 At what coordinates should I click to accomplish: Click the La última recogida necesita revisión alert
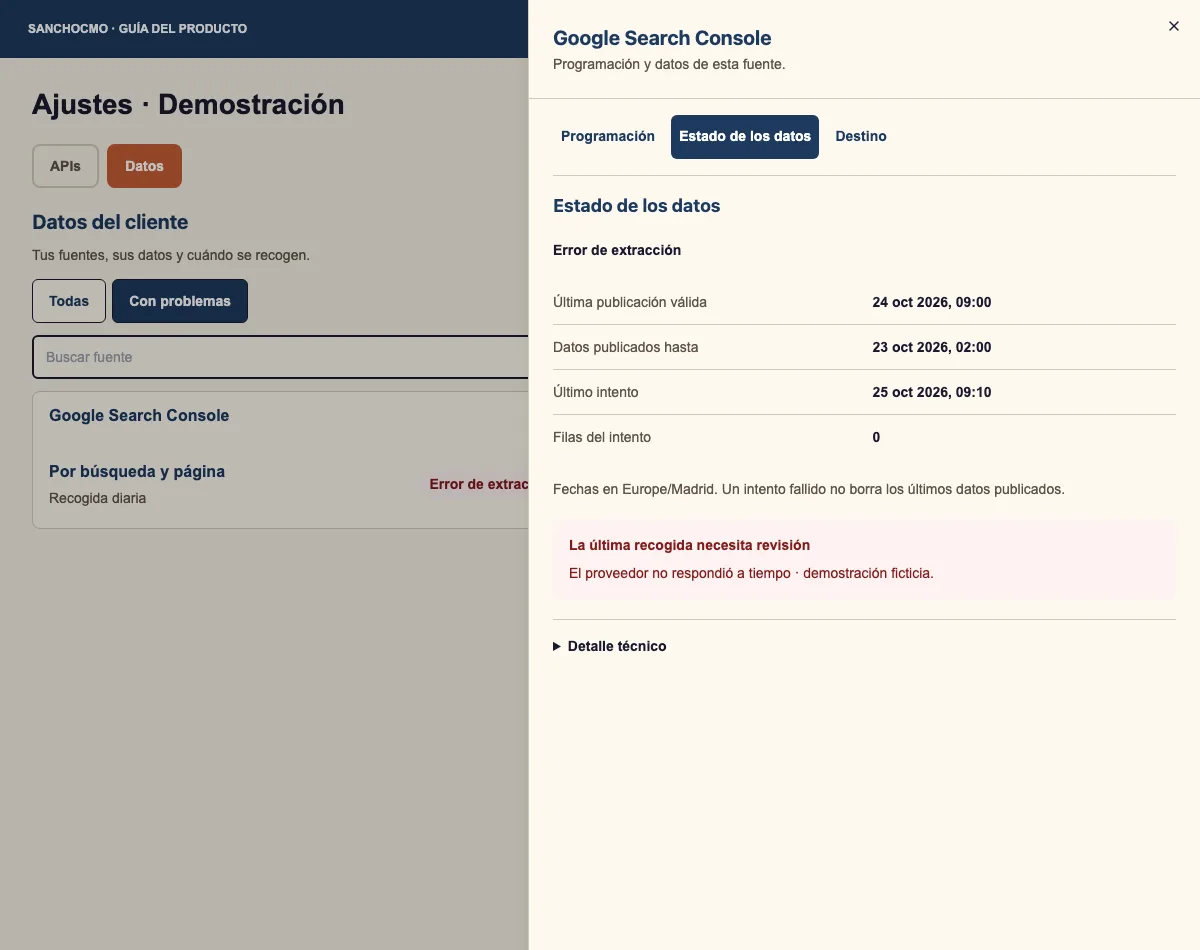864,560
